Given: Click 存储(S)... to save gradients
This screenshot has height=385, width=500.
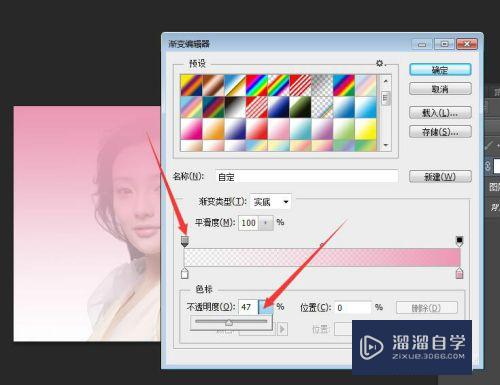Looking at the screenshot, I should [440, 132].
